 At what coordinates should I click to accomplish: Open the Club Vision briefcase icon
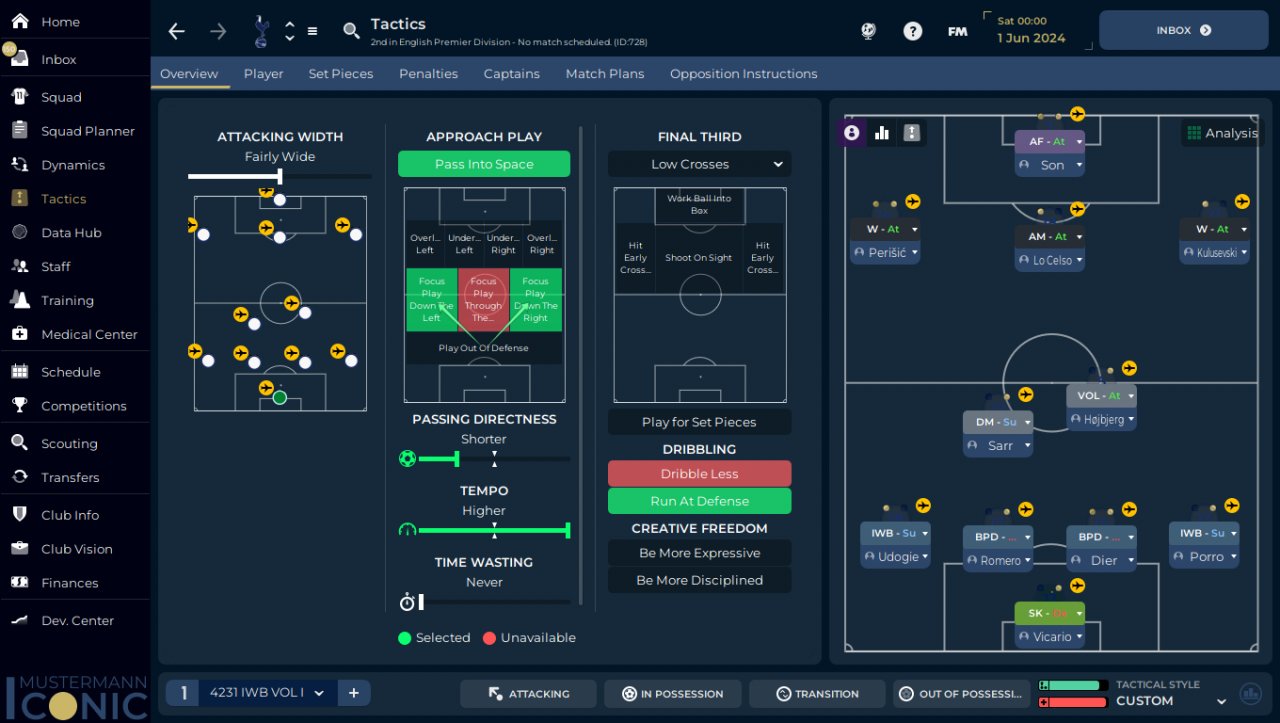point(19,549)
